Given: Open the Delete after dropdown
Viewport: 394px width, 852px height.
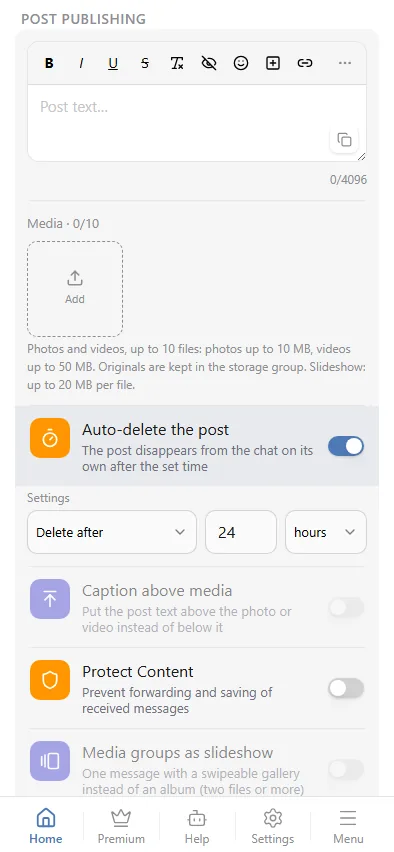Looking at the screenshot, I should pos(112,532).
